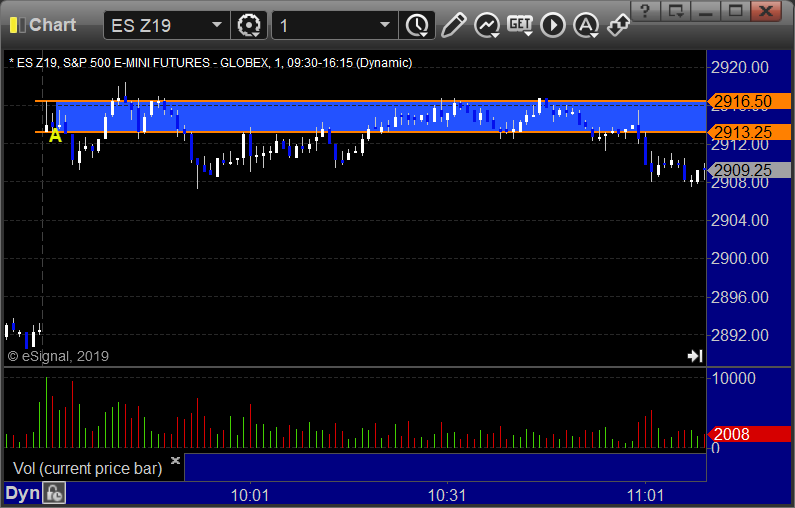The width and height of the screenshot is (795, 508).
Task: Click the 11:01 time axis label
Action: tap(645, 495)
